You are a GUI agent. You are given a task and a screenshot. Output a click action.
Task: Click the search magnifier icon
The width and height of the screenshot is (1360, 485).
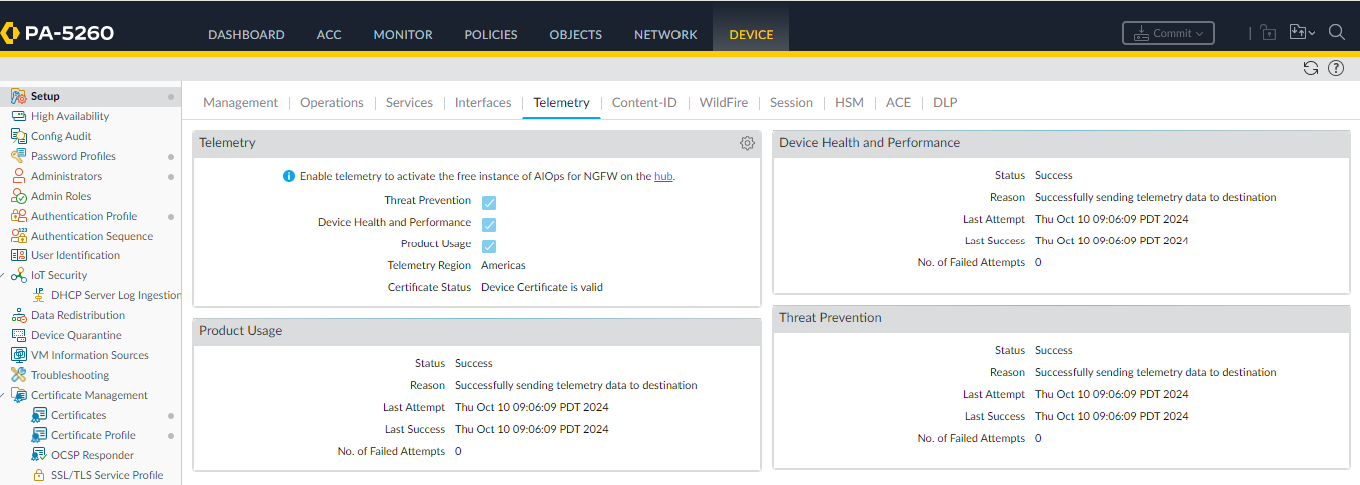[x=1336, y=33]
